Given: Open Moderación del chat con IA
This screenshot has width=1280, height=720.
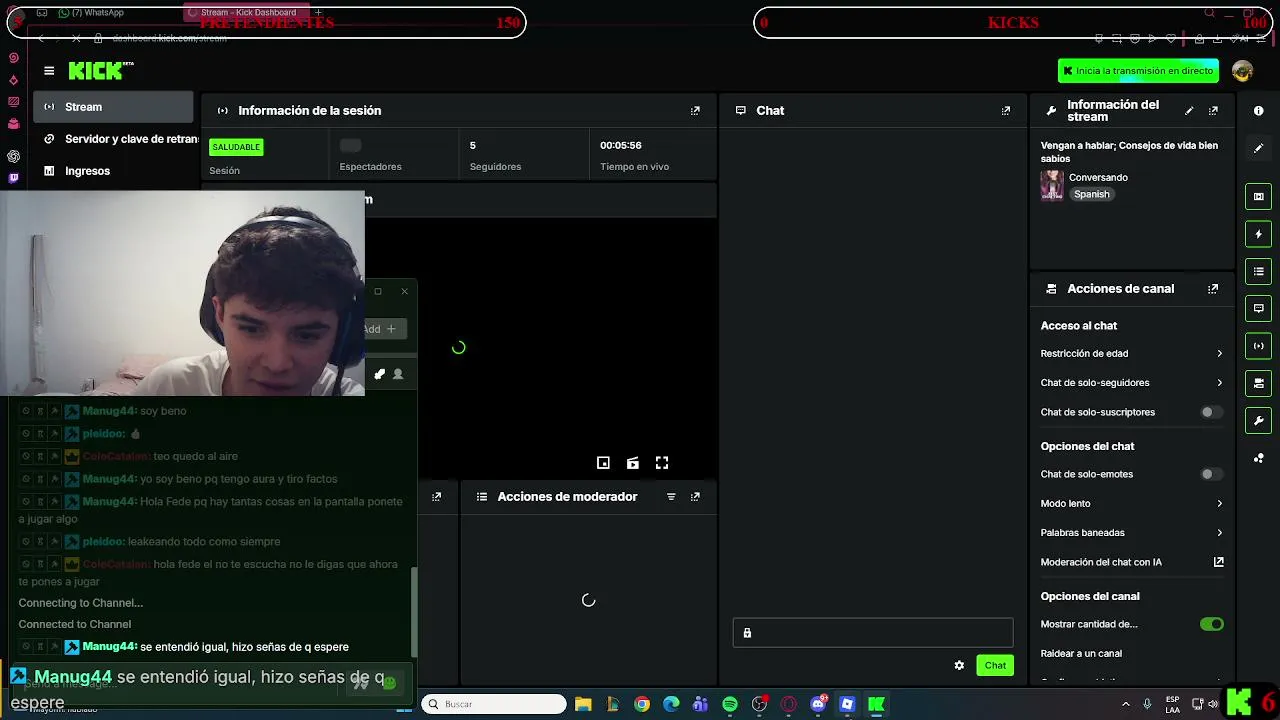Looking at the screenshot, I should pos(1132,562).
